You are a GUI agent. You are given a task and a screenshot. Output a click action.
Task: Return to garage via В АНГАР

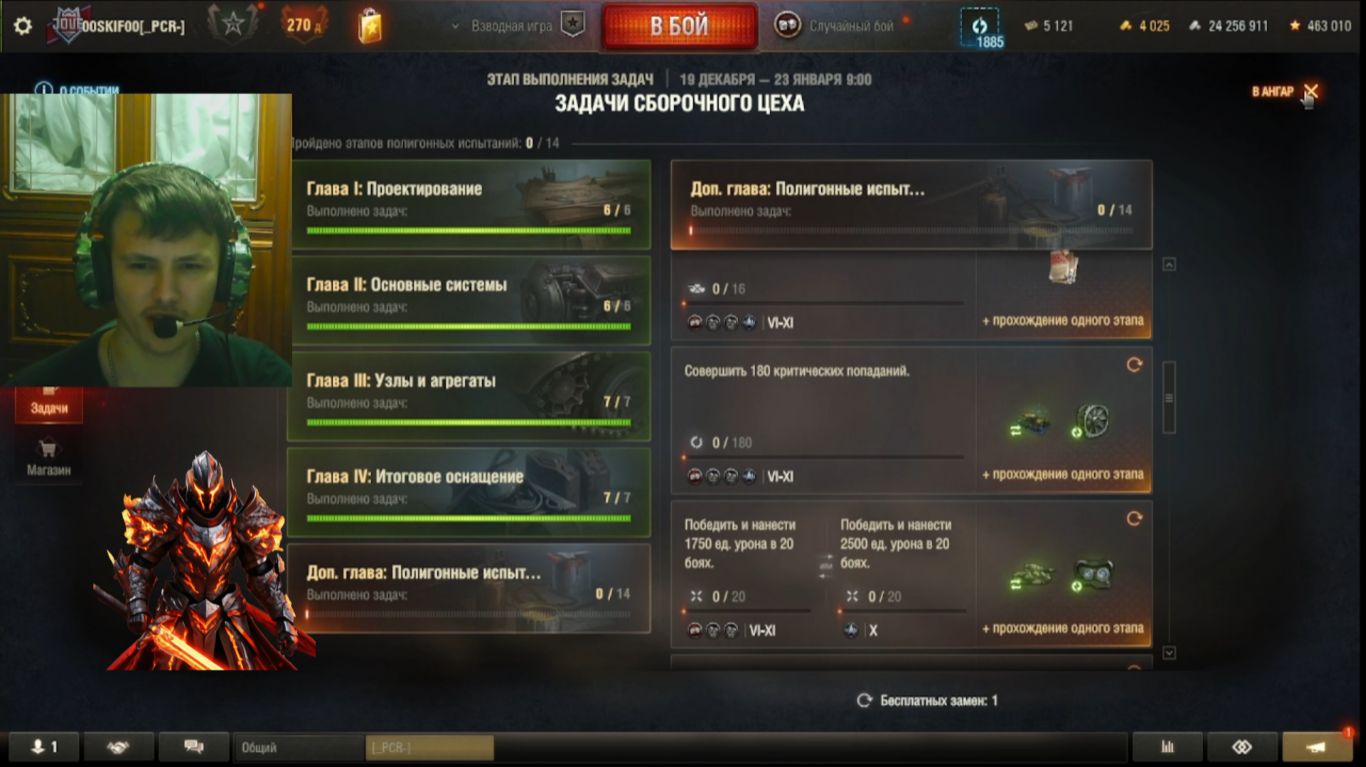coord(1285,91)
